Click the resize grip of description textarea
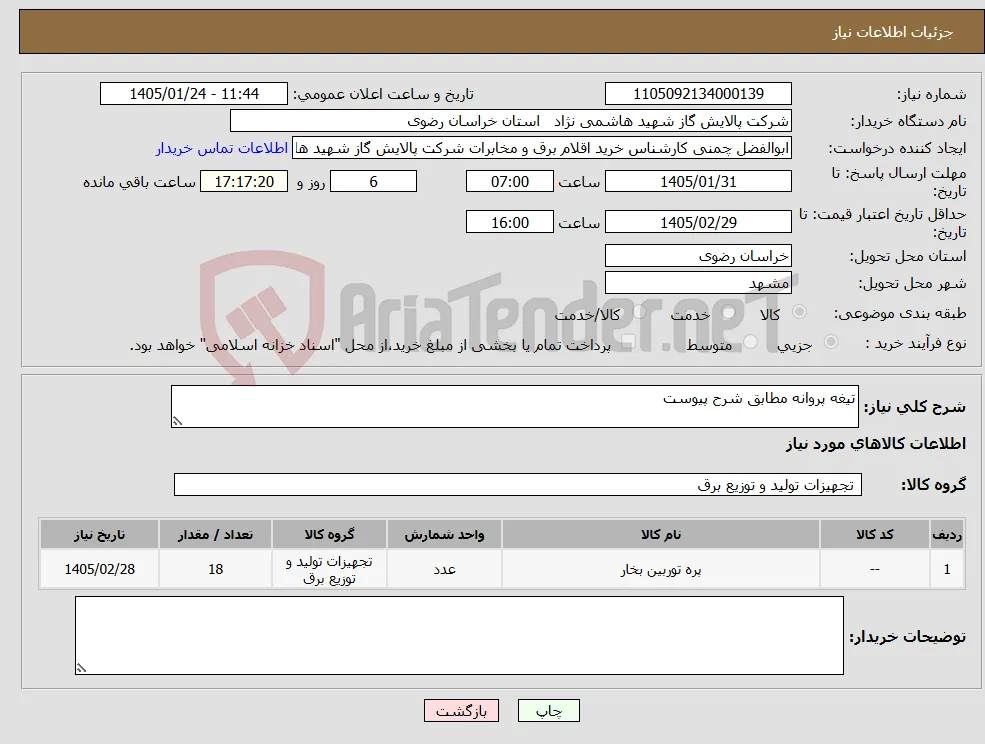The height and width of the screenshot is (744, 985). coord(177,422)
